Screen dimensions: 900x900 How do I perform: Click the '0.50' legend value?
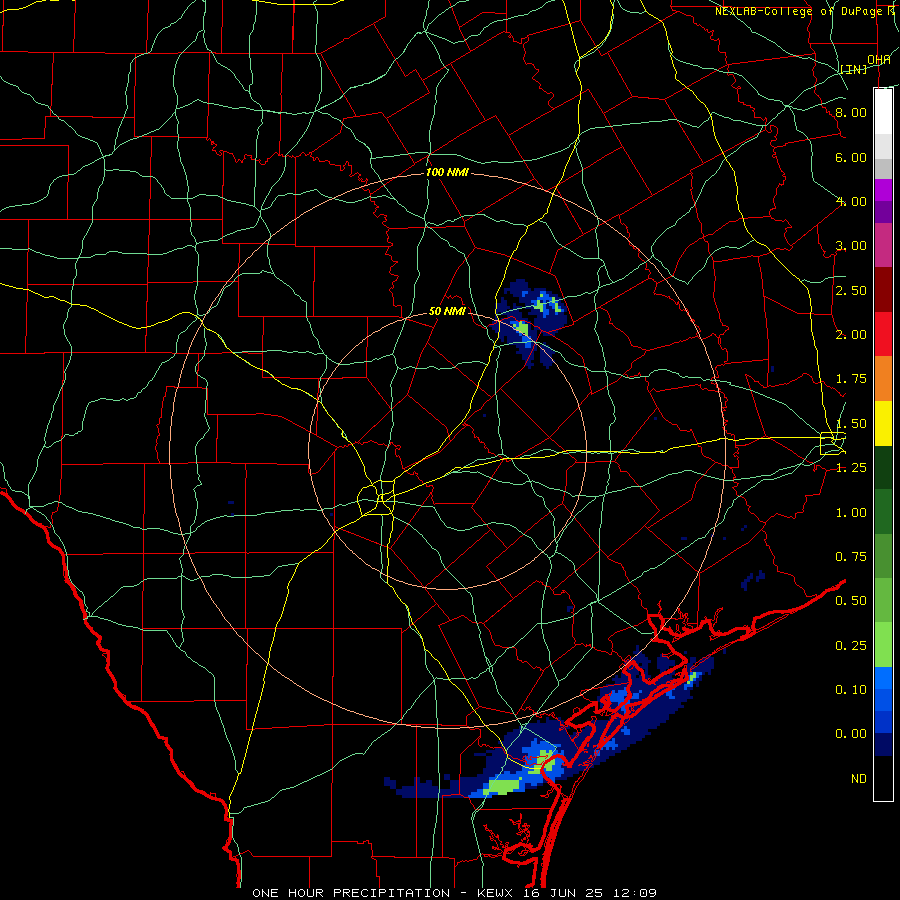(851, 601)
